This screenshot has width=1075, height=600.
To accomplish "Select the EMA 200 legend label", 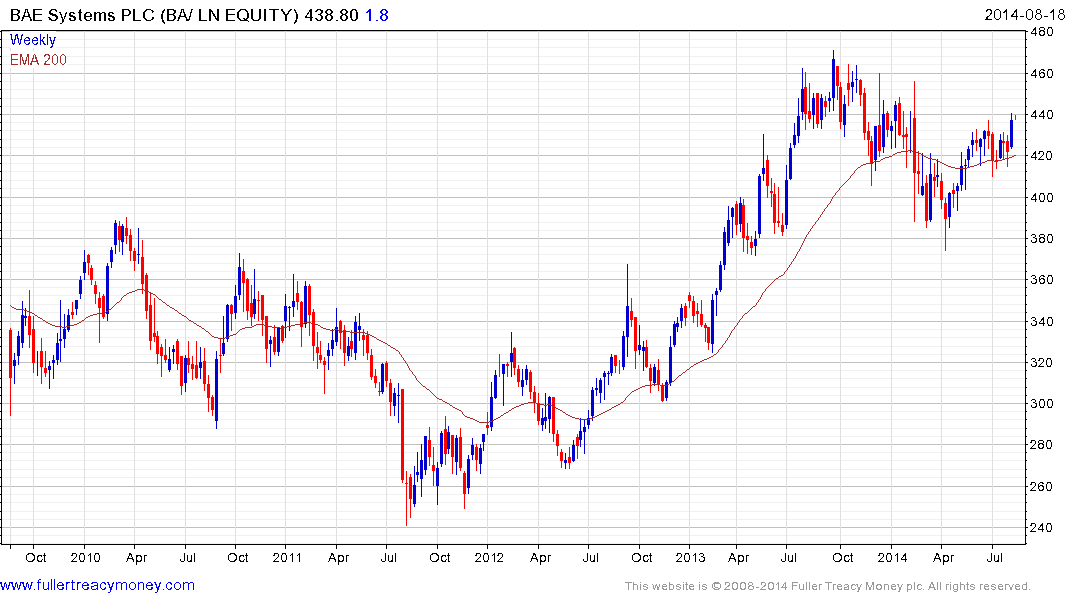I will coord(38,59).
